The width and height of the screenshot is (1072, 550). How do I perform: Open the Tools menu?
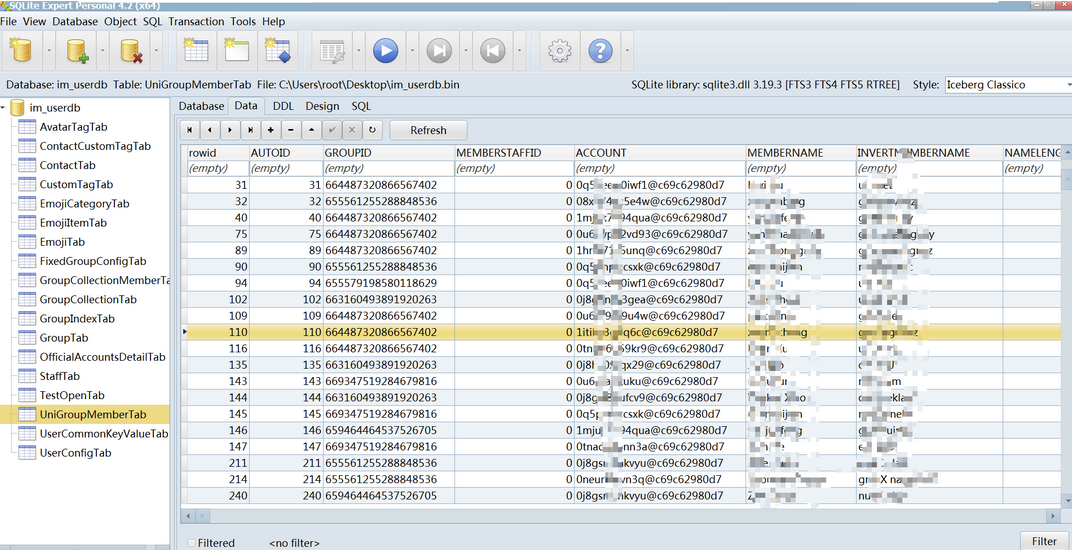click(x=243, y=22)
